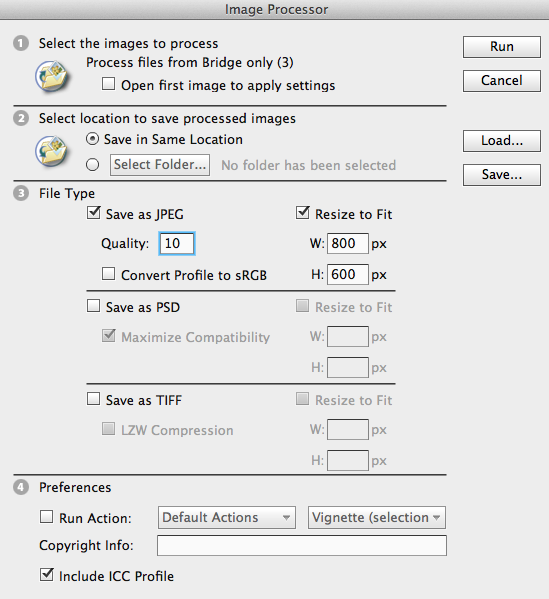Click the Run button
Screen dimensions: 549x599
(x=502, y=47)
